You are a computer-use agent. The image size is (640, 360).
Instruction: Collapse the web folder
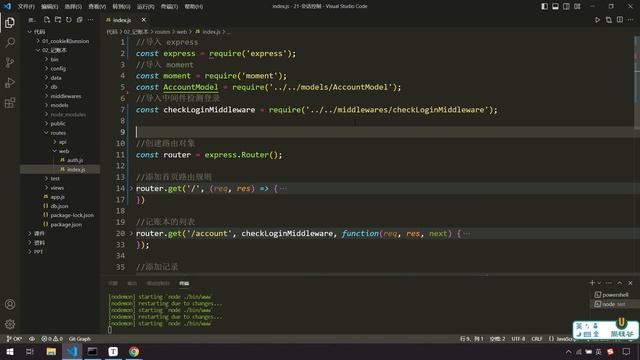click(x=64, y=151)
